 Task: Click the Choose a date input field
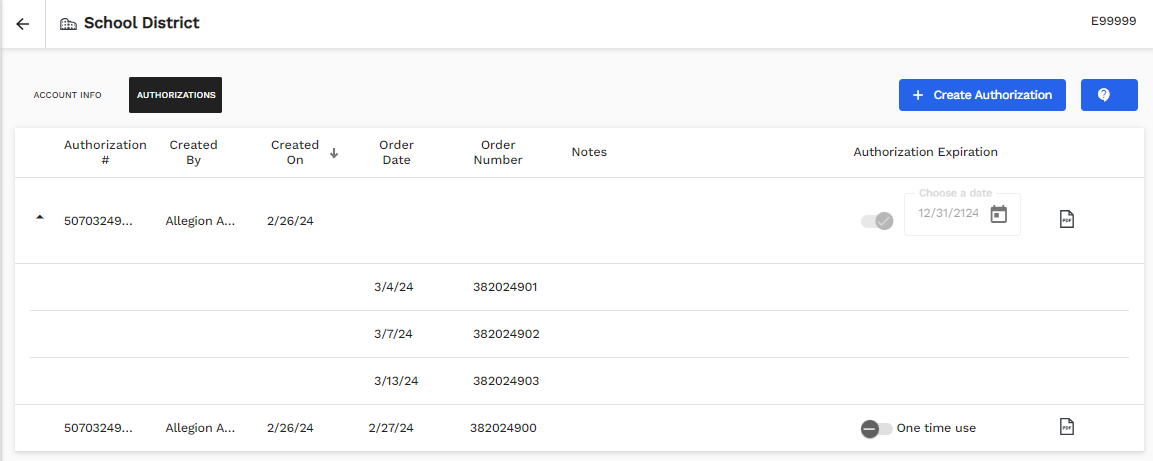tap(950, 214)
